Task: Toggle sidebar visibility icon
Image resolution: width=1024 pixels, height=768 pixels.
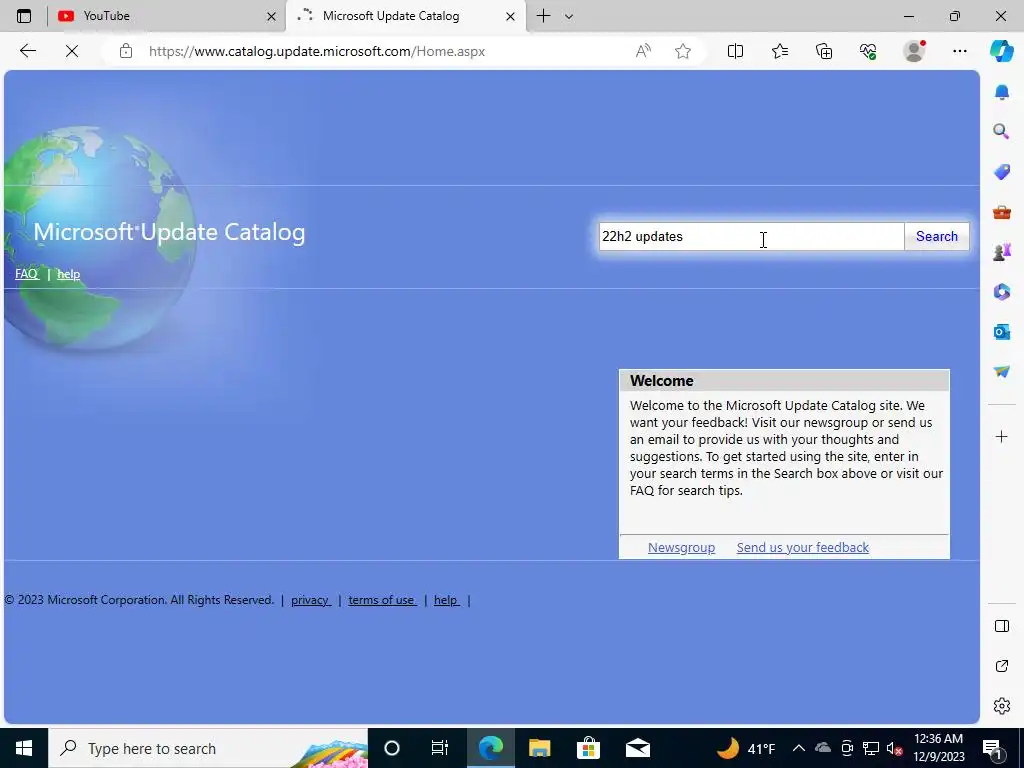Action: click(1002, 626)
